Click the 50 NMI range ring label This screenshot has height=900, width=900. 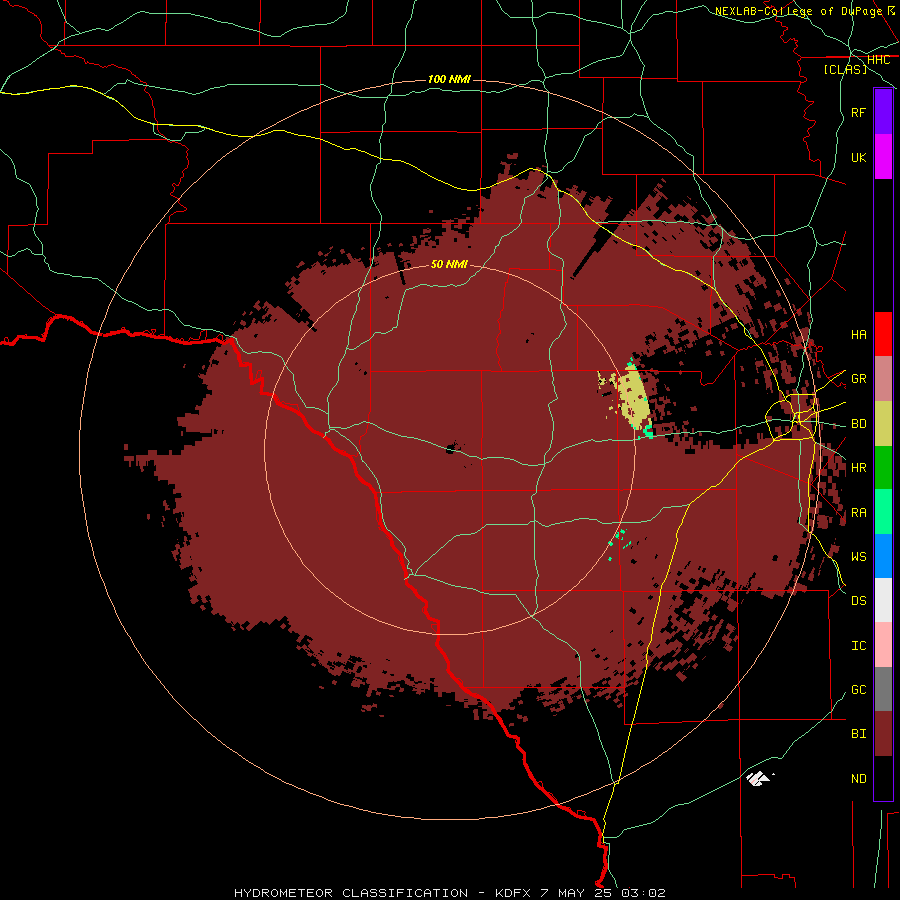point(449,264)
